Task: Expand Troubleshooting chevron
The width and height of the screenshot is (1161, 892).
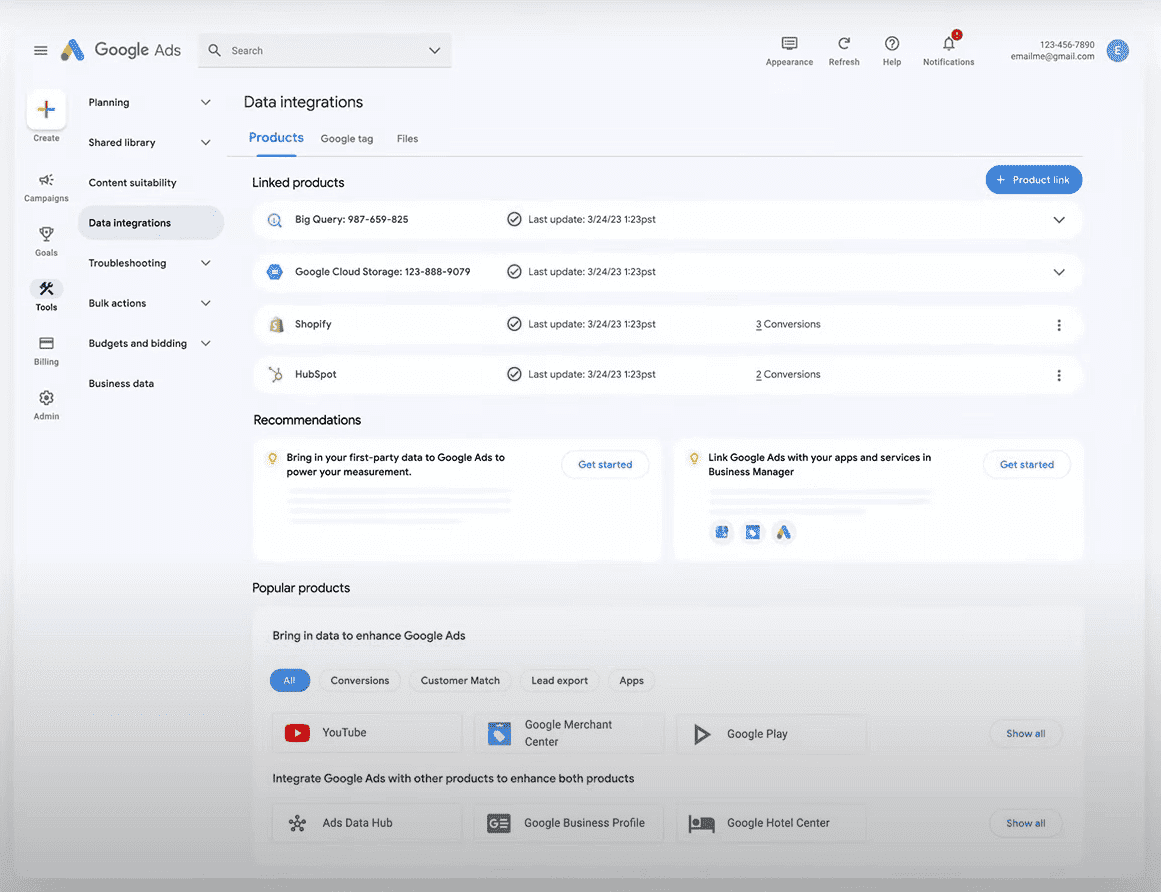Action: pyautogui.click(x=206, y=263)
